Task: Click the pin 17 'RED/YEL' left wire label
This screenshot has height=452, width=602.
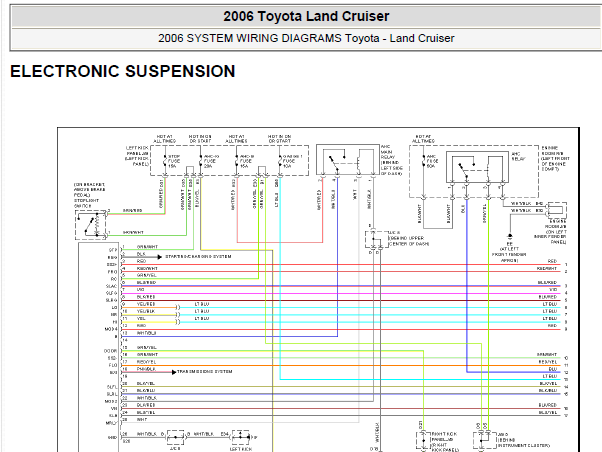Action: 147,362
